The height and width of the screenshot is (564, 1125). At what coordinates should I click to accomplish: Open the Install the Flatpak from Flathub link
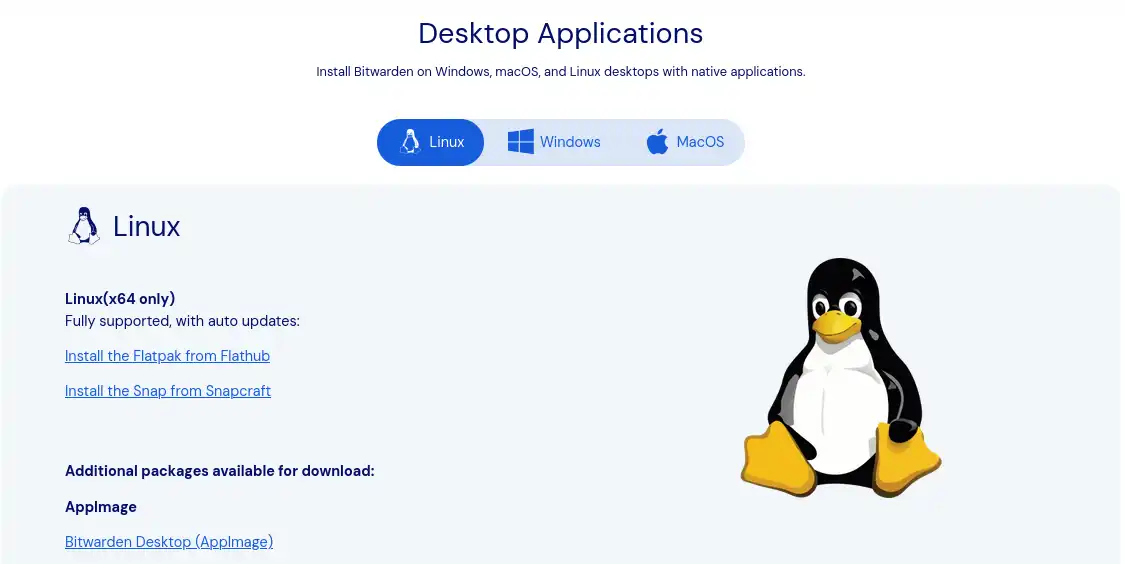pos(167,356)
